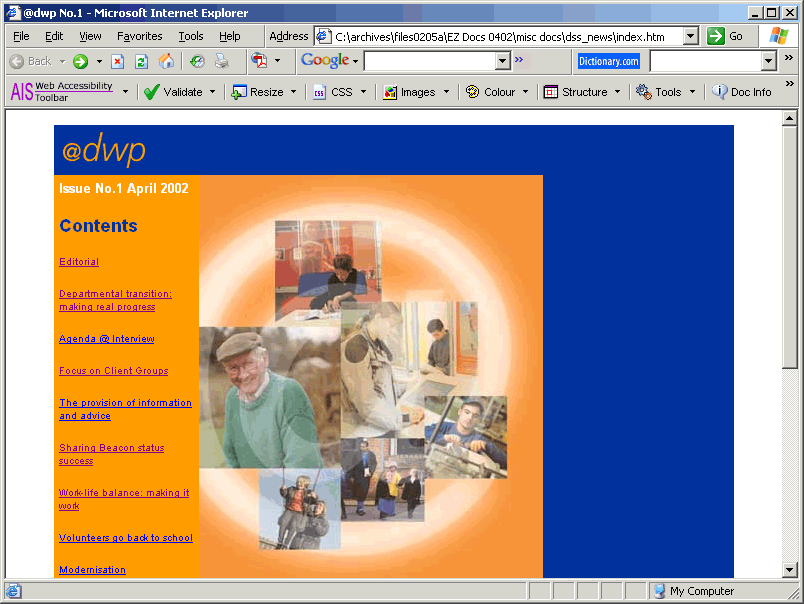Open the Help menu
The image size is (804, 604).
230,36
